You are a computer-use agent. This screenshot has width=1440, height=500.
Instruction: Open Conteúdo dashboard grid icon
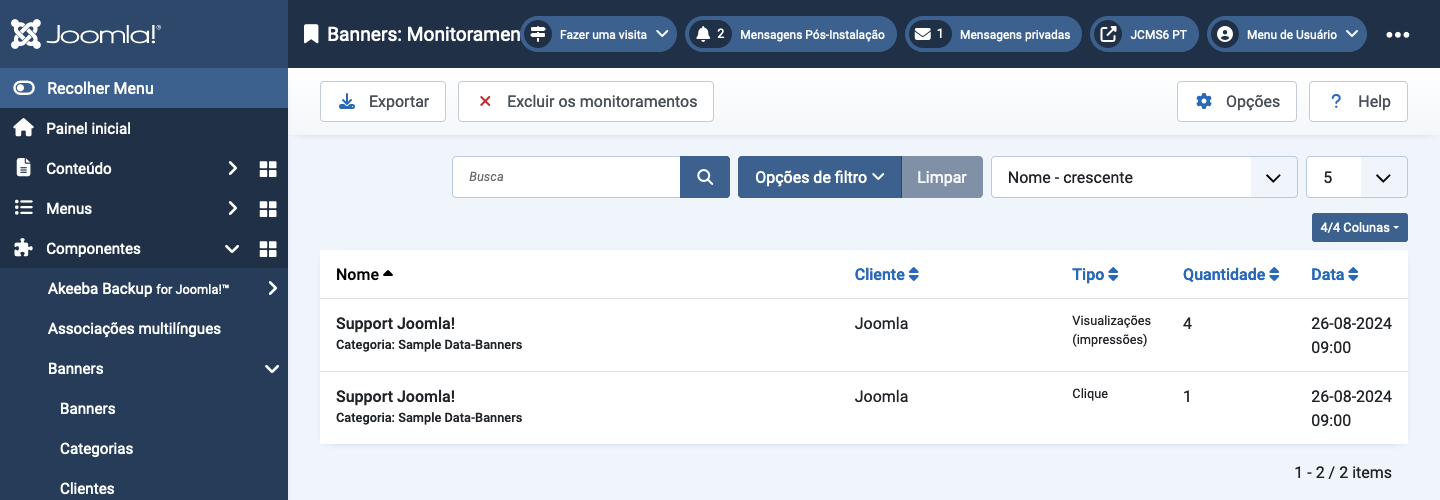click(x=268, y=168)
